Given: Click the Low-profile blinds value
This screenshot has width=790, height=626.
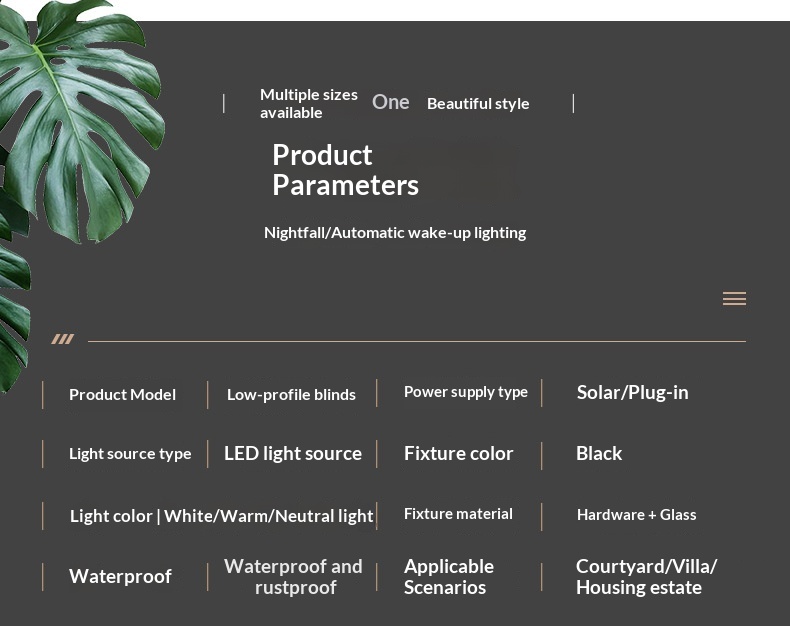Looking at the screenshot, I should click(x=291, y=394).
